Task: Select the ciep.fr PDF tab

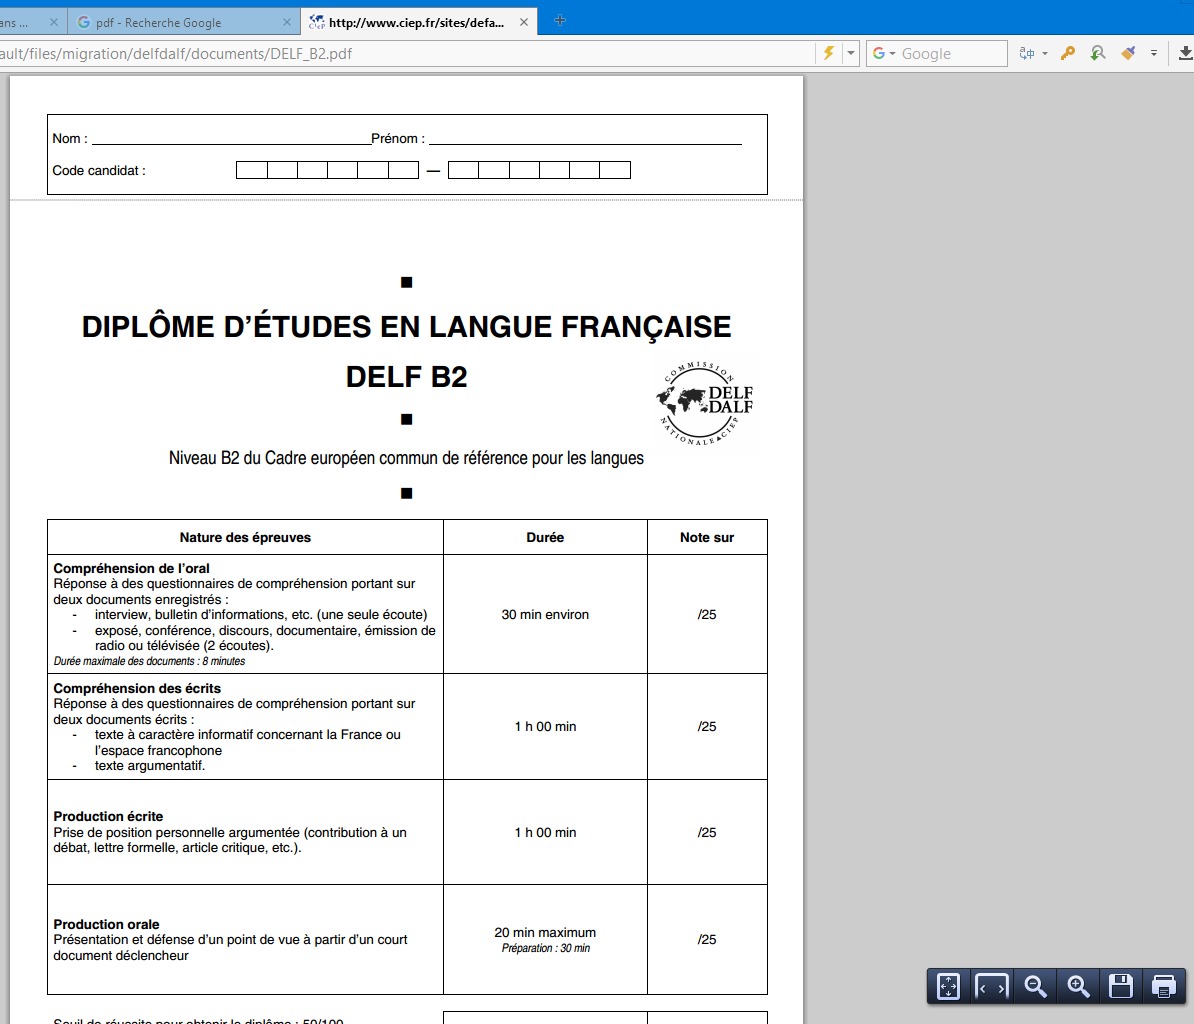Action: tap(419, 22)
